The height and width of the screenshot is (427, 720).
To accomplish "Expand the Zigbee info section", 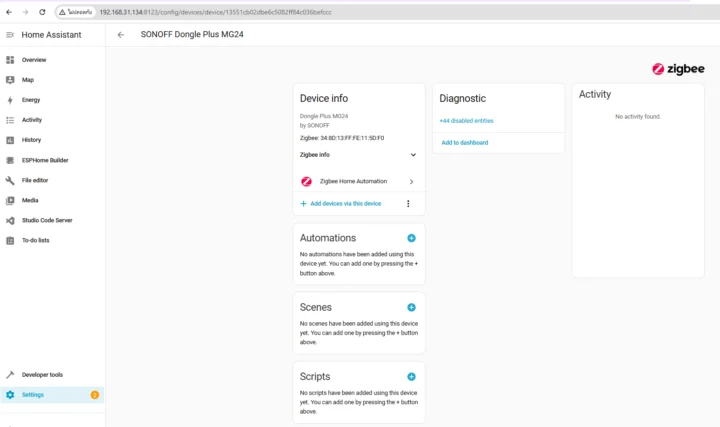I will coord(358,155).
